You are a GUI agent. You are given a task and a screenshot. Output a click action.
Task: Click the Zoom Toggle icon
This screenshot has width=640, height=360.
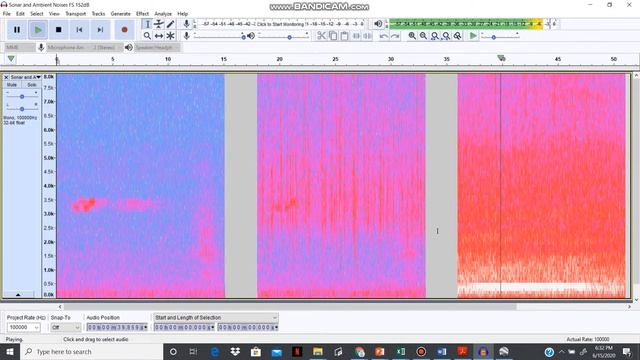pos(458,36)
